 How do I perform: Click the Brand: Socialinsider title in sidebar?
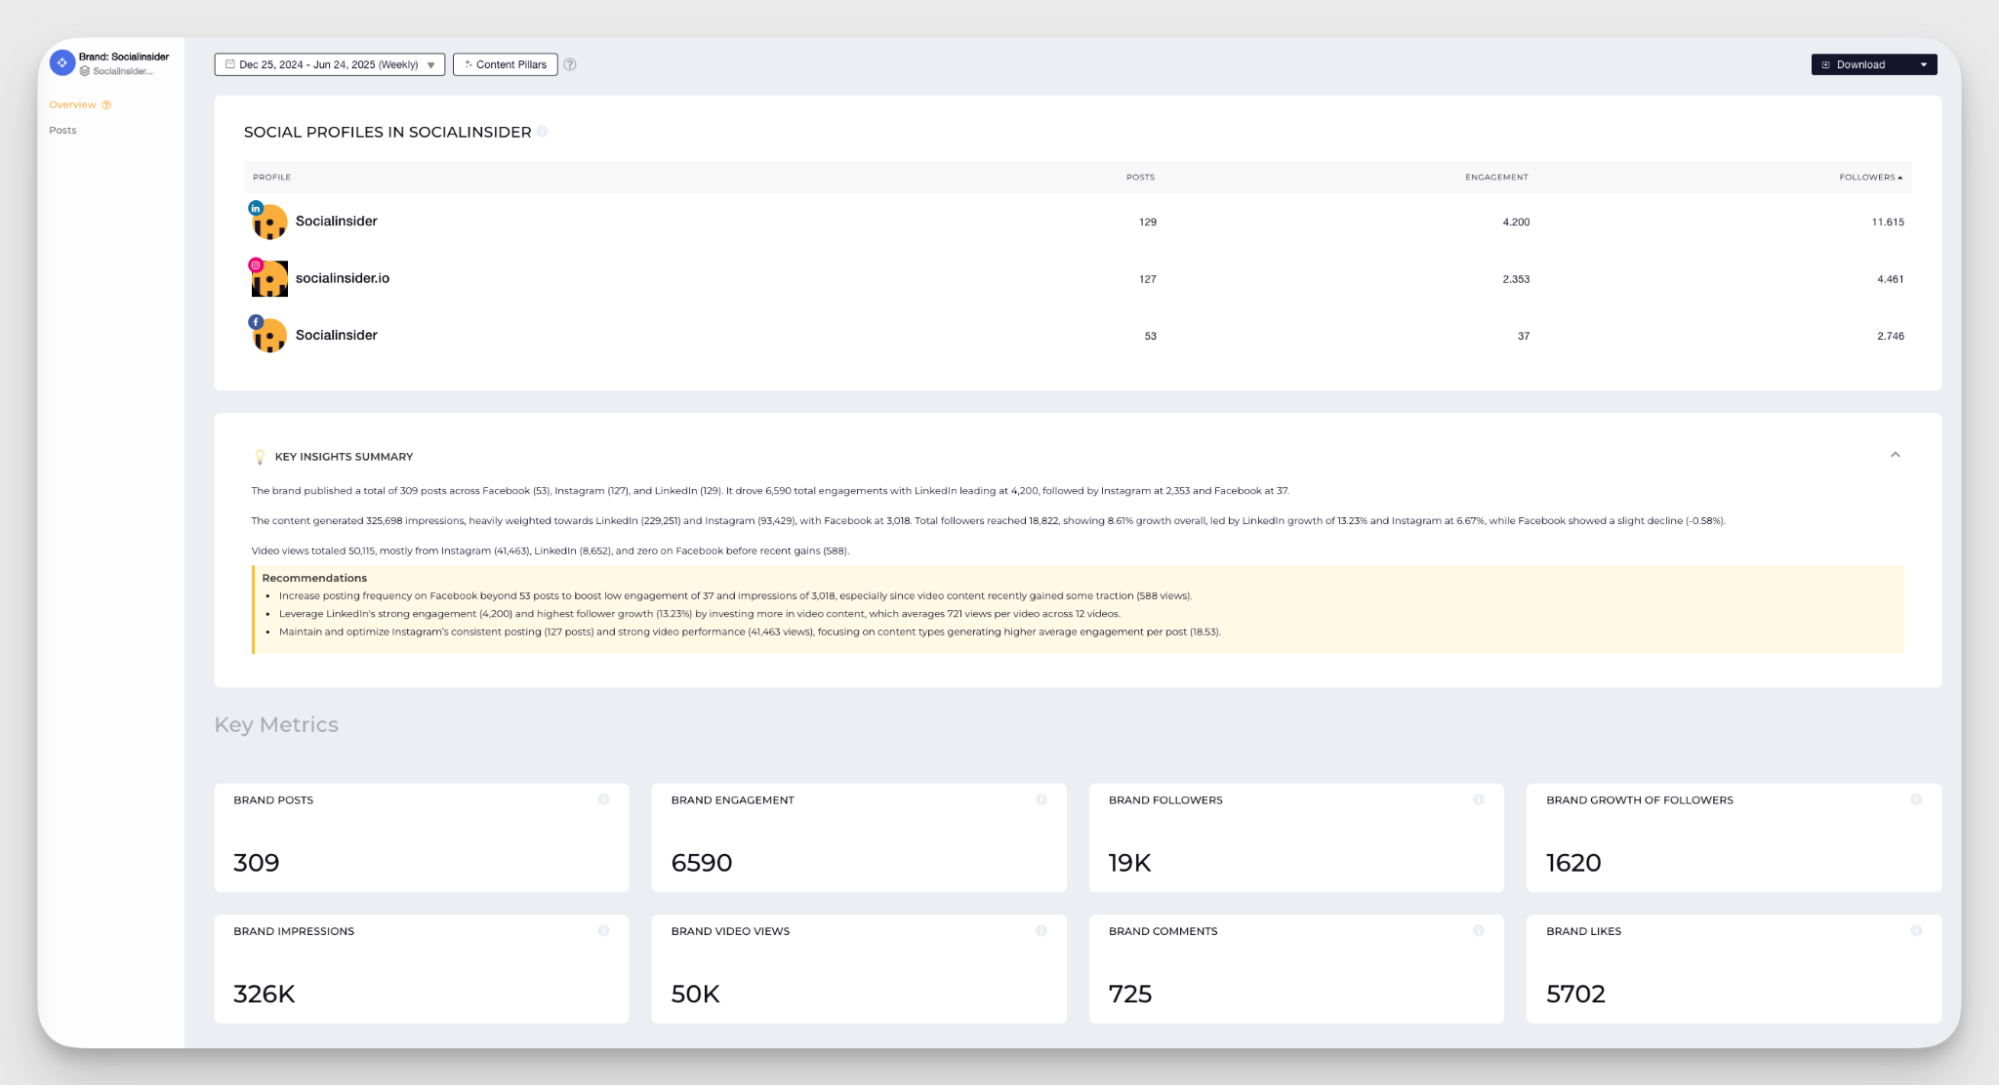pyautogui.click(x=124, y=56)
